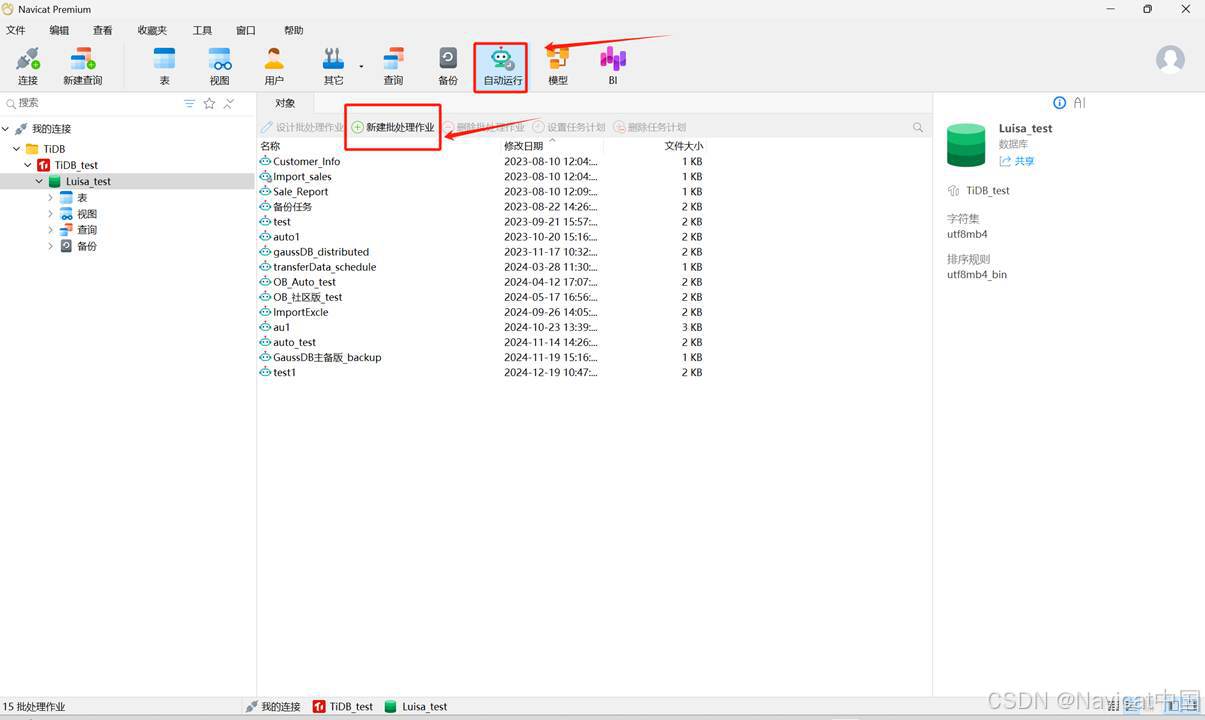
Task: Select Luisa_test in the connection tree
Action: coord(88,181)
